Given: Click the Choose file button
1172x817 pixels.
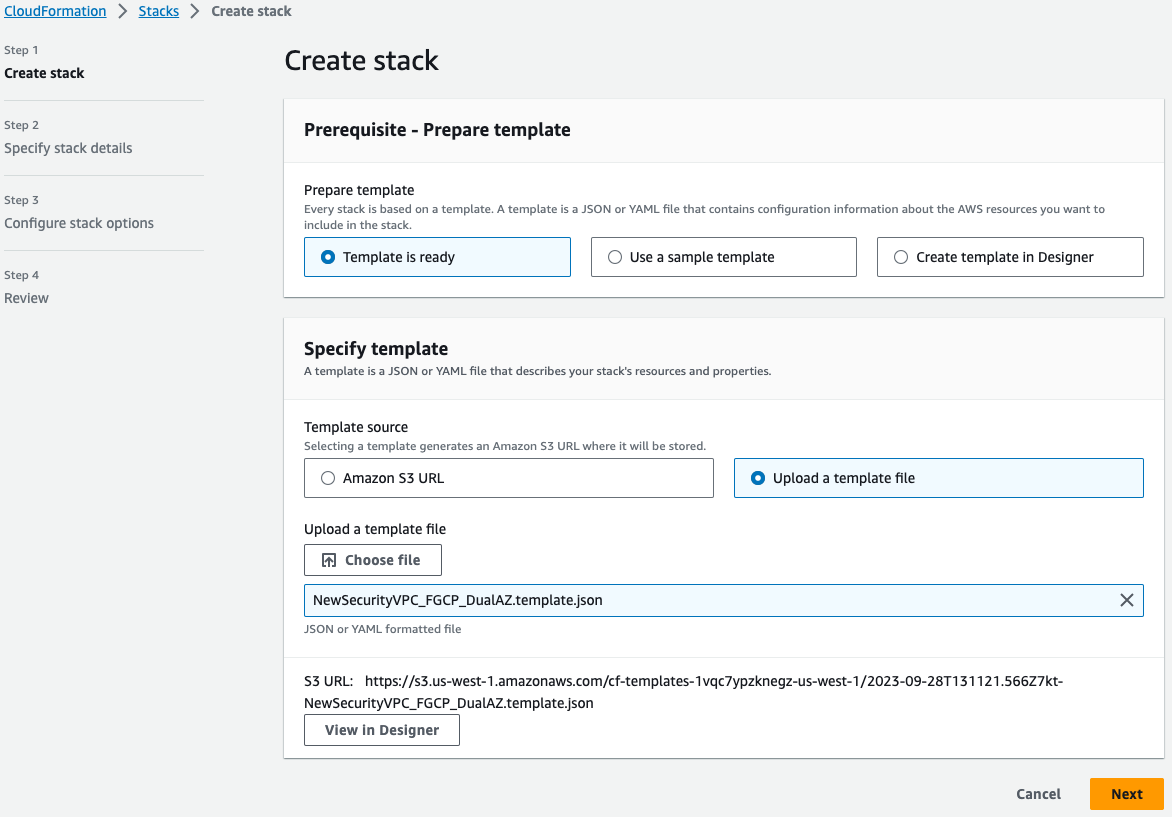Looking at the screenshot, I should pyautogui.click(x=373, y=560).
